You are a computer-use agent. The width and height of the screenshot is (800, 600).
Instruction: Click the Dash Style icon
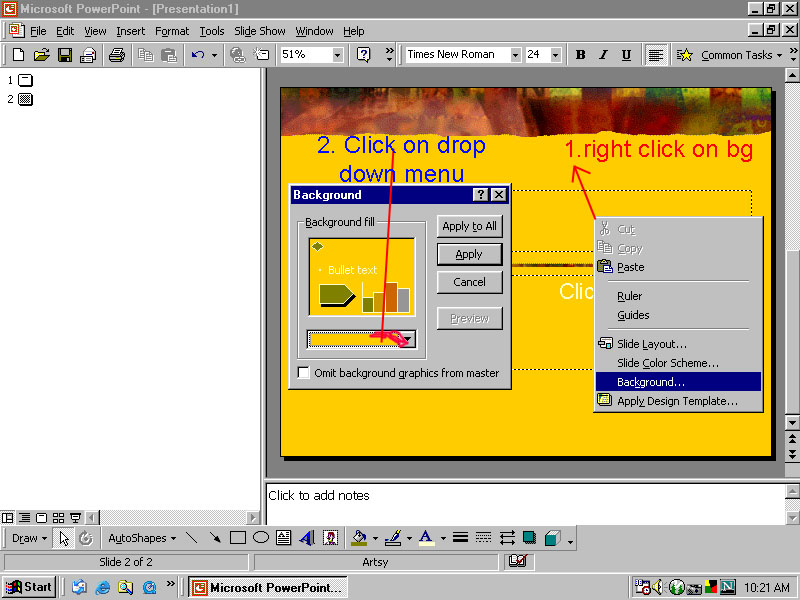pyautogui.click(x=483, y=538)
